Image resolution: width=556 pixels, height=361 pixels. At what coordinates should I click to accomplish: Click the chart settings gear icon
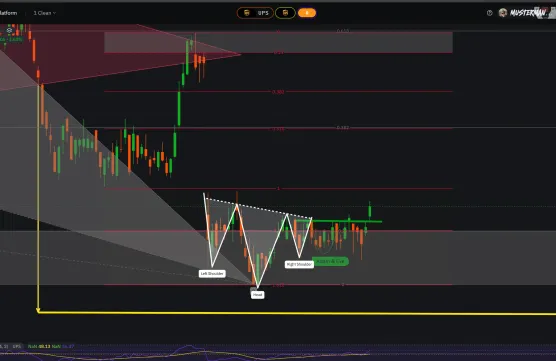[x=10, y=30]
